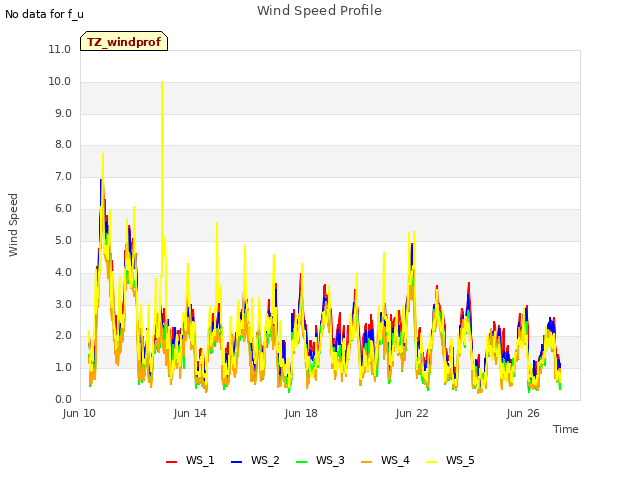Click the Wind Speed Profile chart title

[319, 11]
